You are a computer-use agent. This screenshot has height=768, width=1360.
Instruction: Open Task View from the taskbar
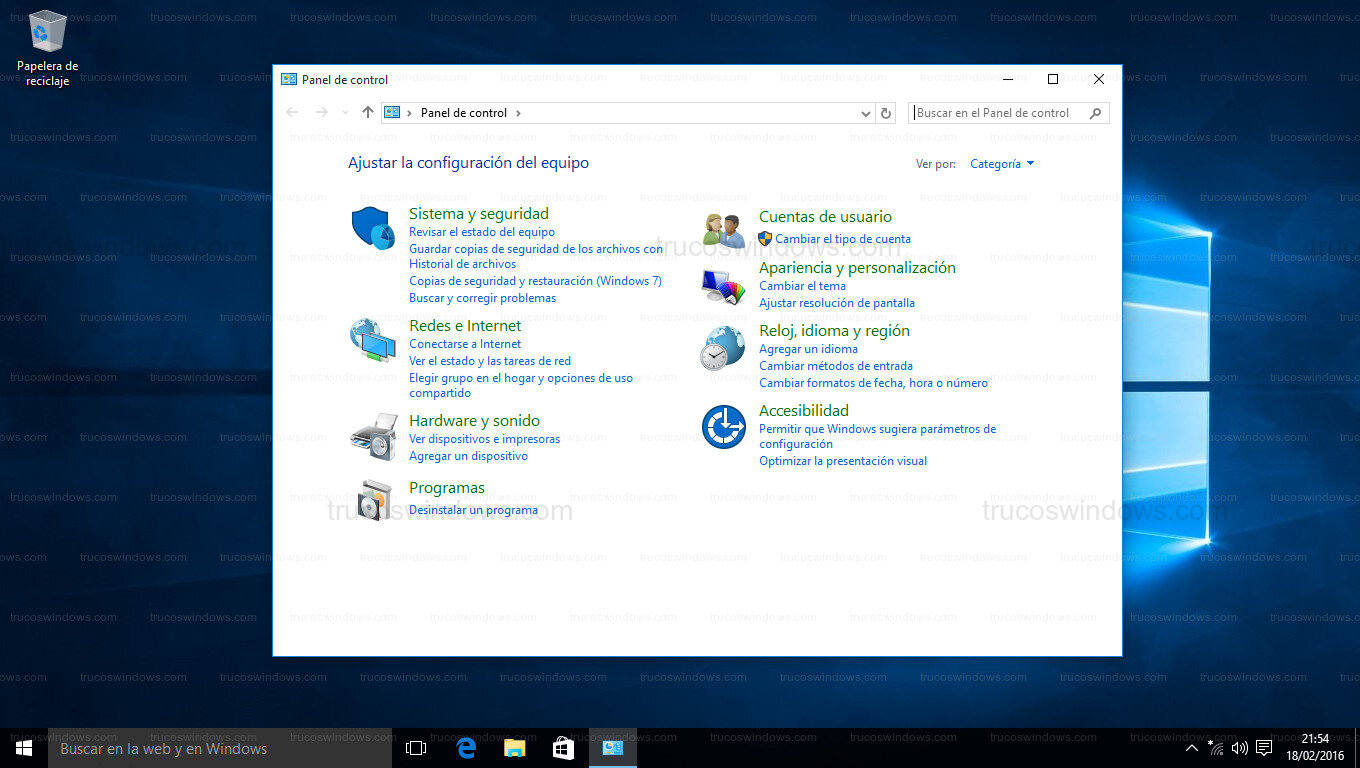415,747
